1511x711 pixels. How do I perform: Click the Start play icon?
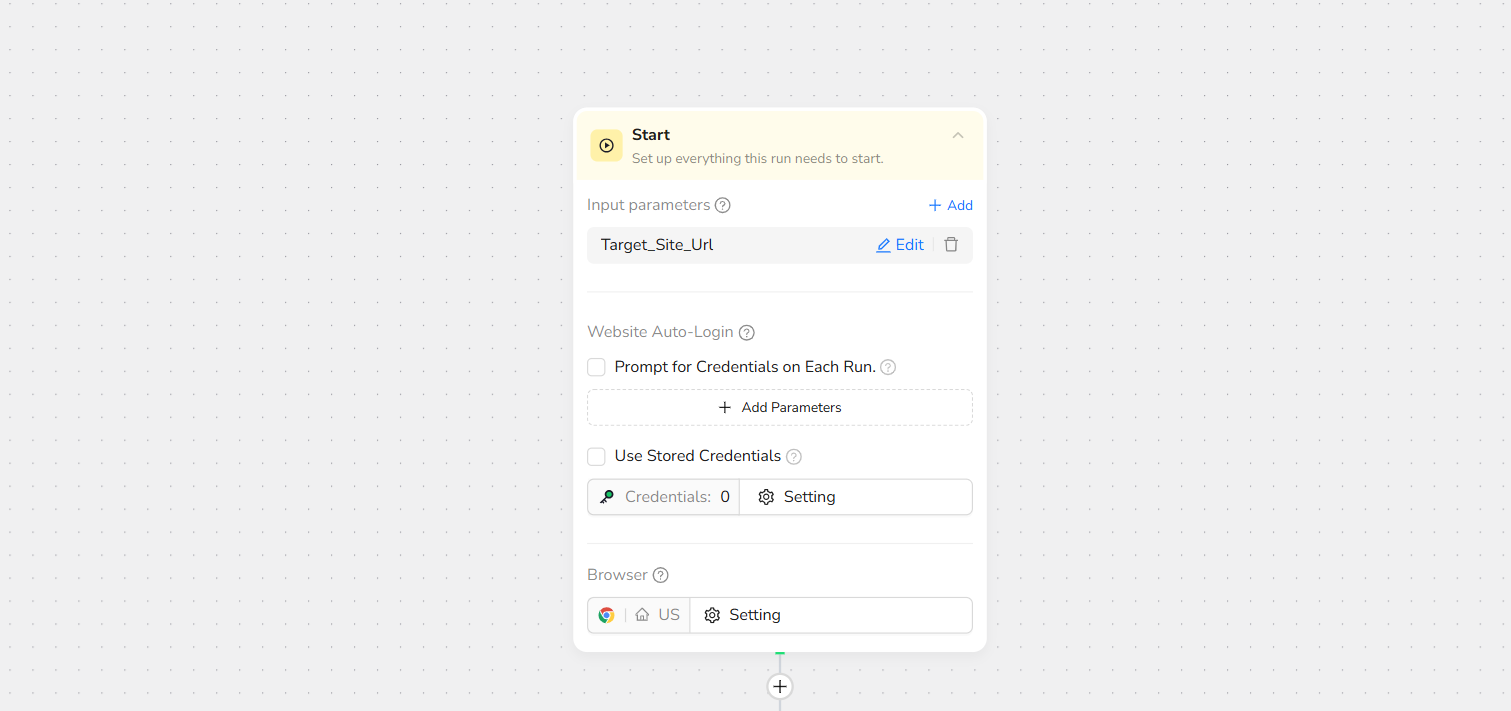coord(606,145)
